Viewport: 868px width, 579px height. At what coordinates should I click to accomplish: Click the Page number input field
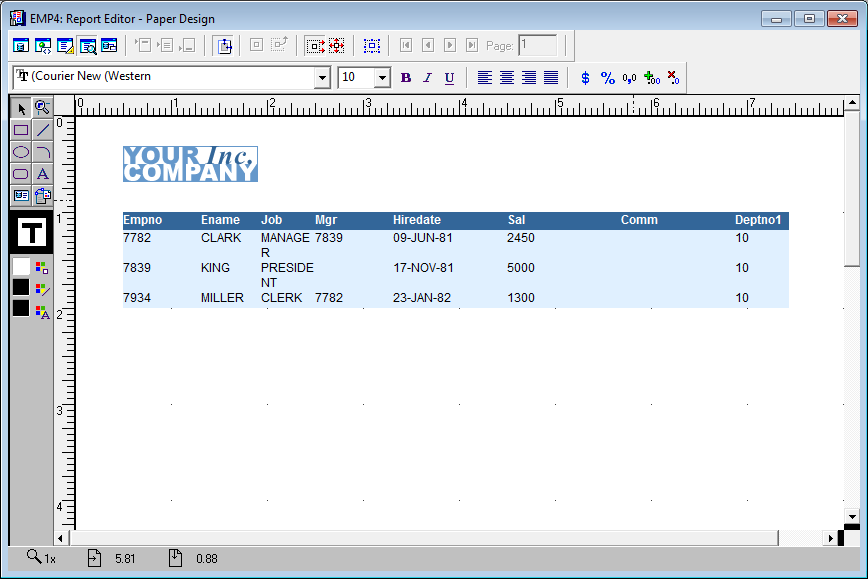tap(538, 45)
